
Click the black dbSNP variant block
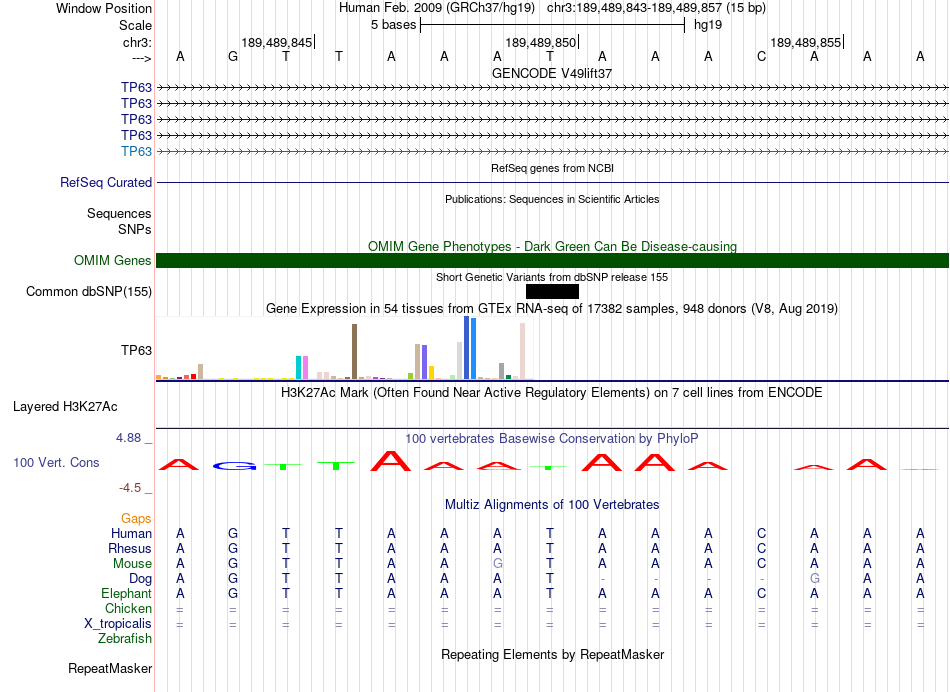point(552,291)
